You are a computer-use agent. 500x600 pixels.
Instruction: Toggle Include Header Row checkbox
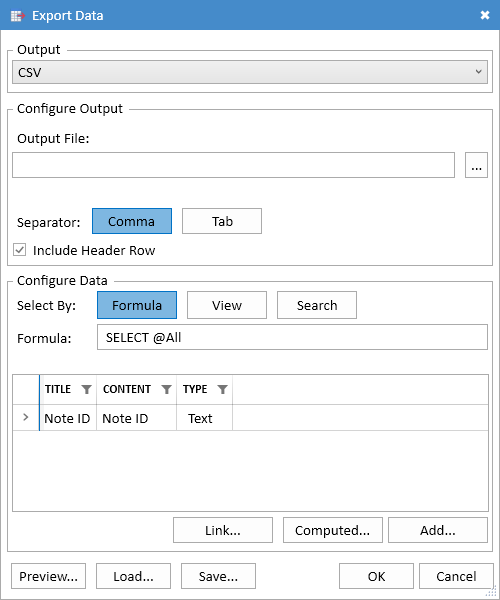(x=20, y=250)
